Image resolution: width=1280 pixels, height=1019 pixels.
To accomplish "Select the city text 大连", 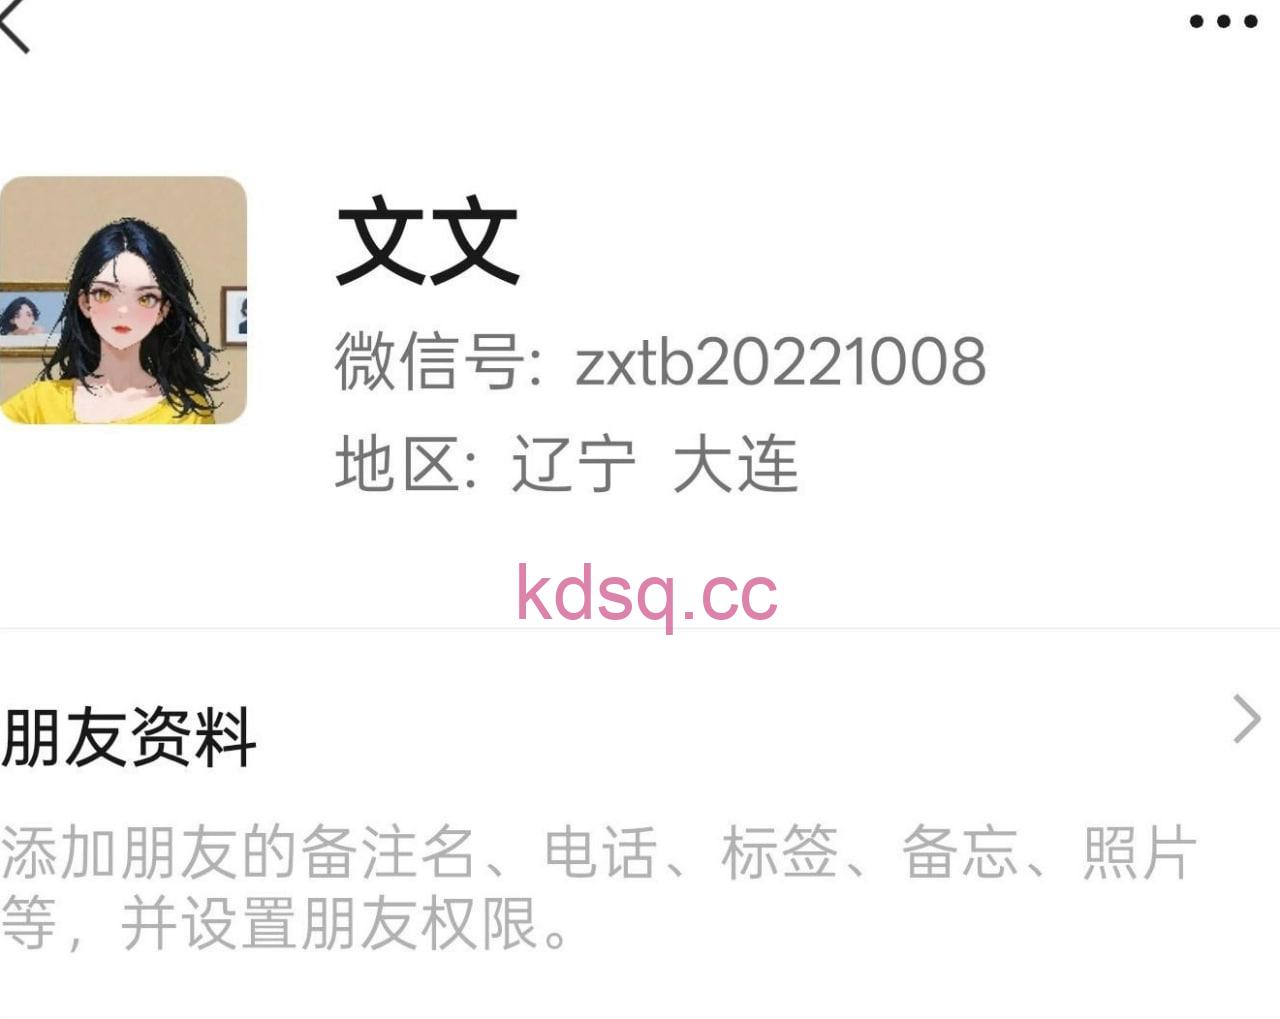I will click(x=736, y=464).
